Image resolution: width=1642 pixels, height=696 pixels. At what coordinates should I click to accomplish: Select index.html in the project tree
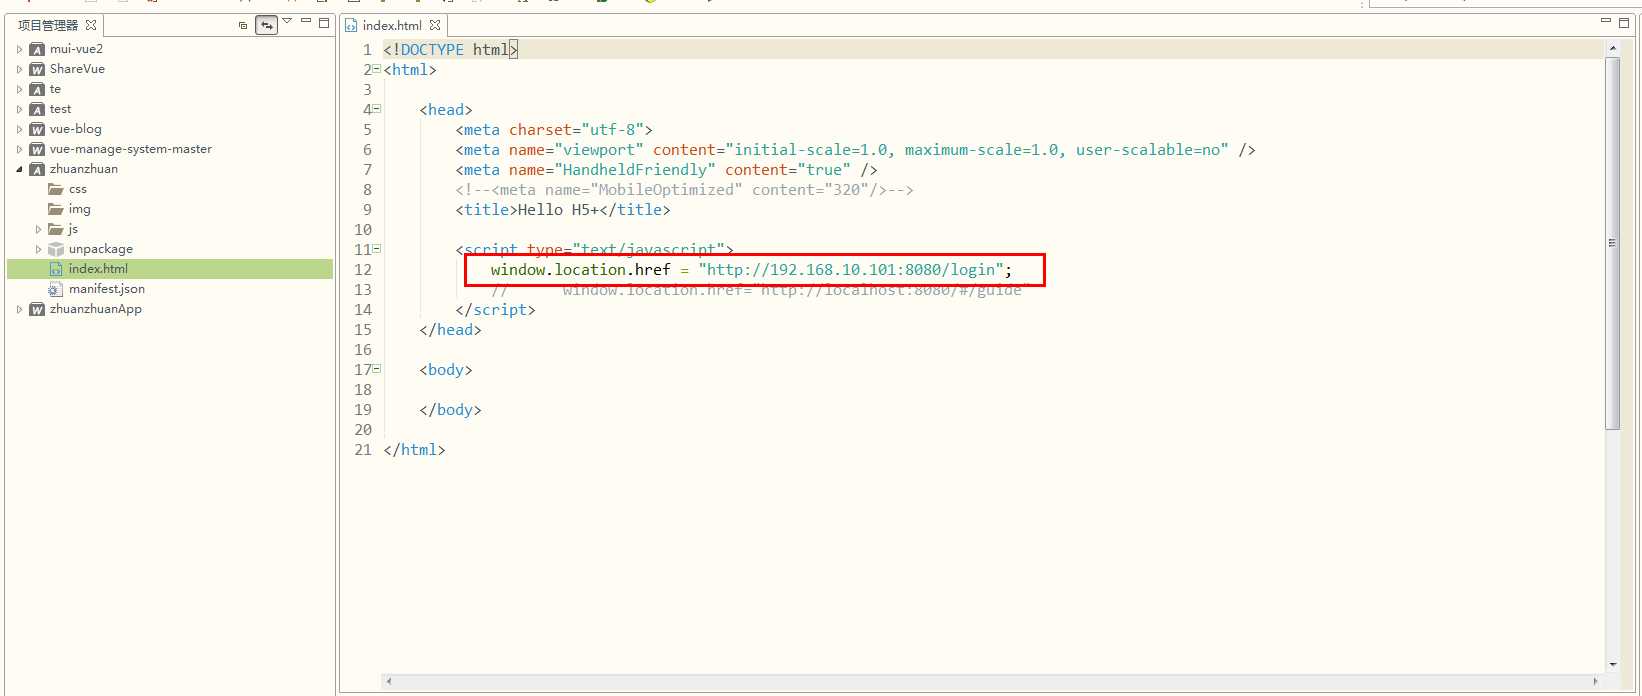98,269
